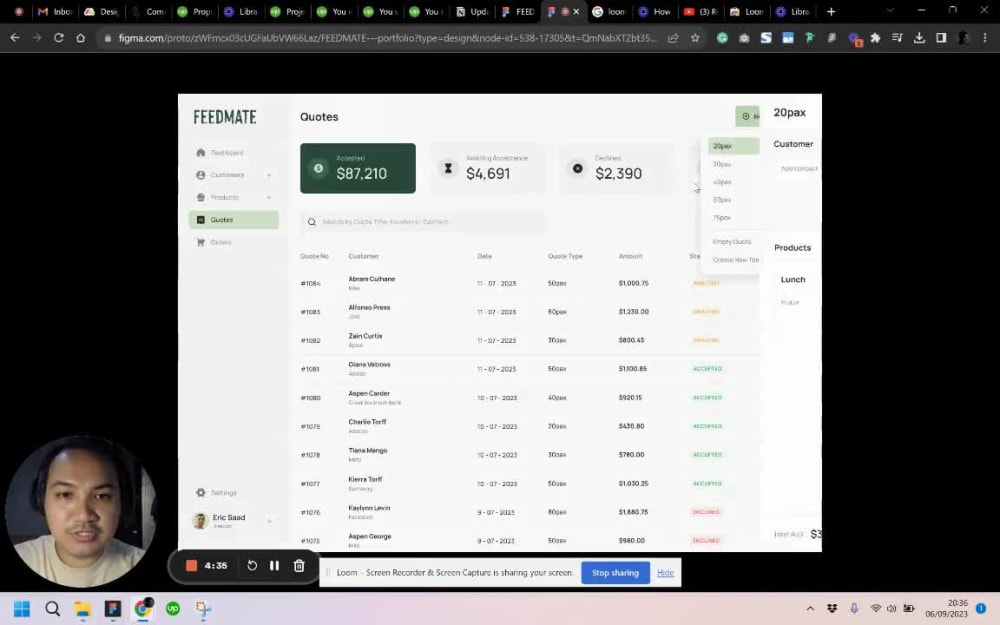Click the Customers avatar icon in the sidebar
This screenshot has height=625, width=1000.
point(202,174)
